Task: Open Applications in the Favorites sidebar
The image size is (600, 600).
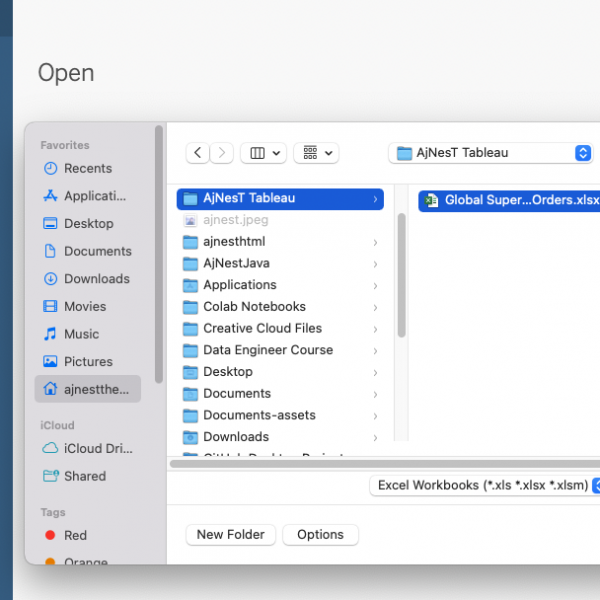Action: click(x=94, y=196)
